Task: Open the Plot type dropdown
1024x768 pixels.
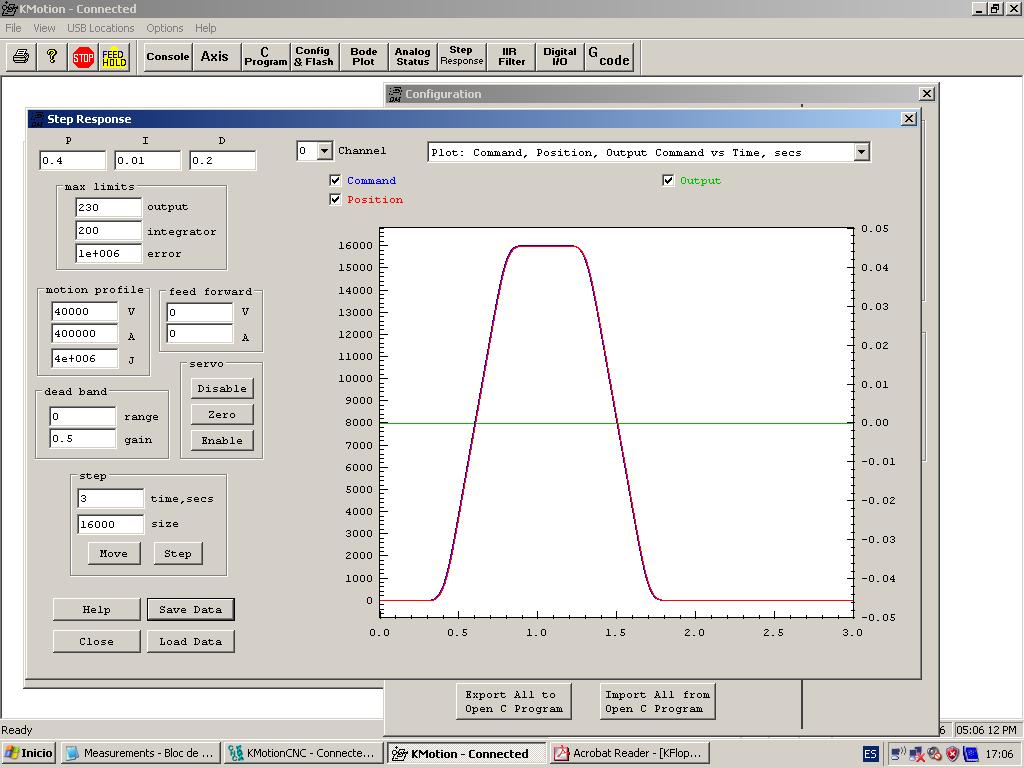Action: coord(861,152)
